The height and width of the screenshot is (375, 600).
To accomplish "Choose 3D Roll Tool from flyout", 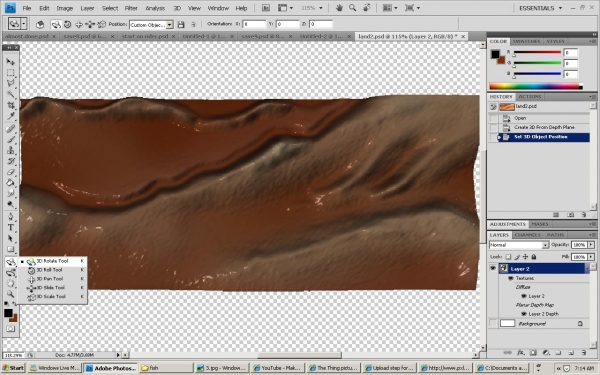I will pos(53,270).
